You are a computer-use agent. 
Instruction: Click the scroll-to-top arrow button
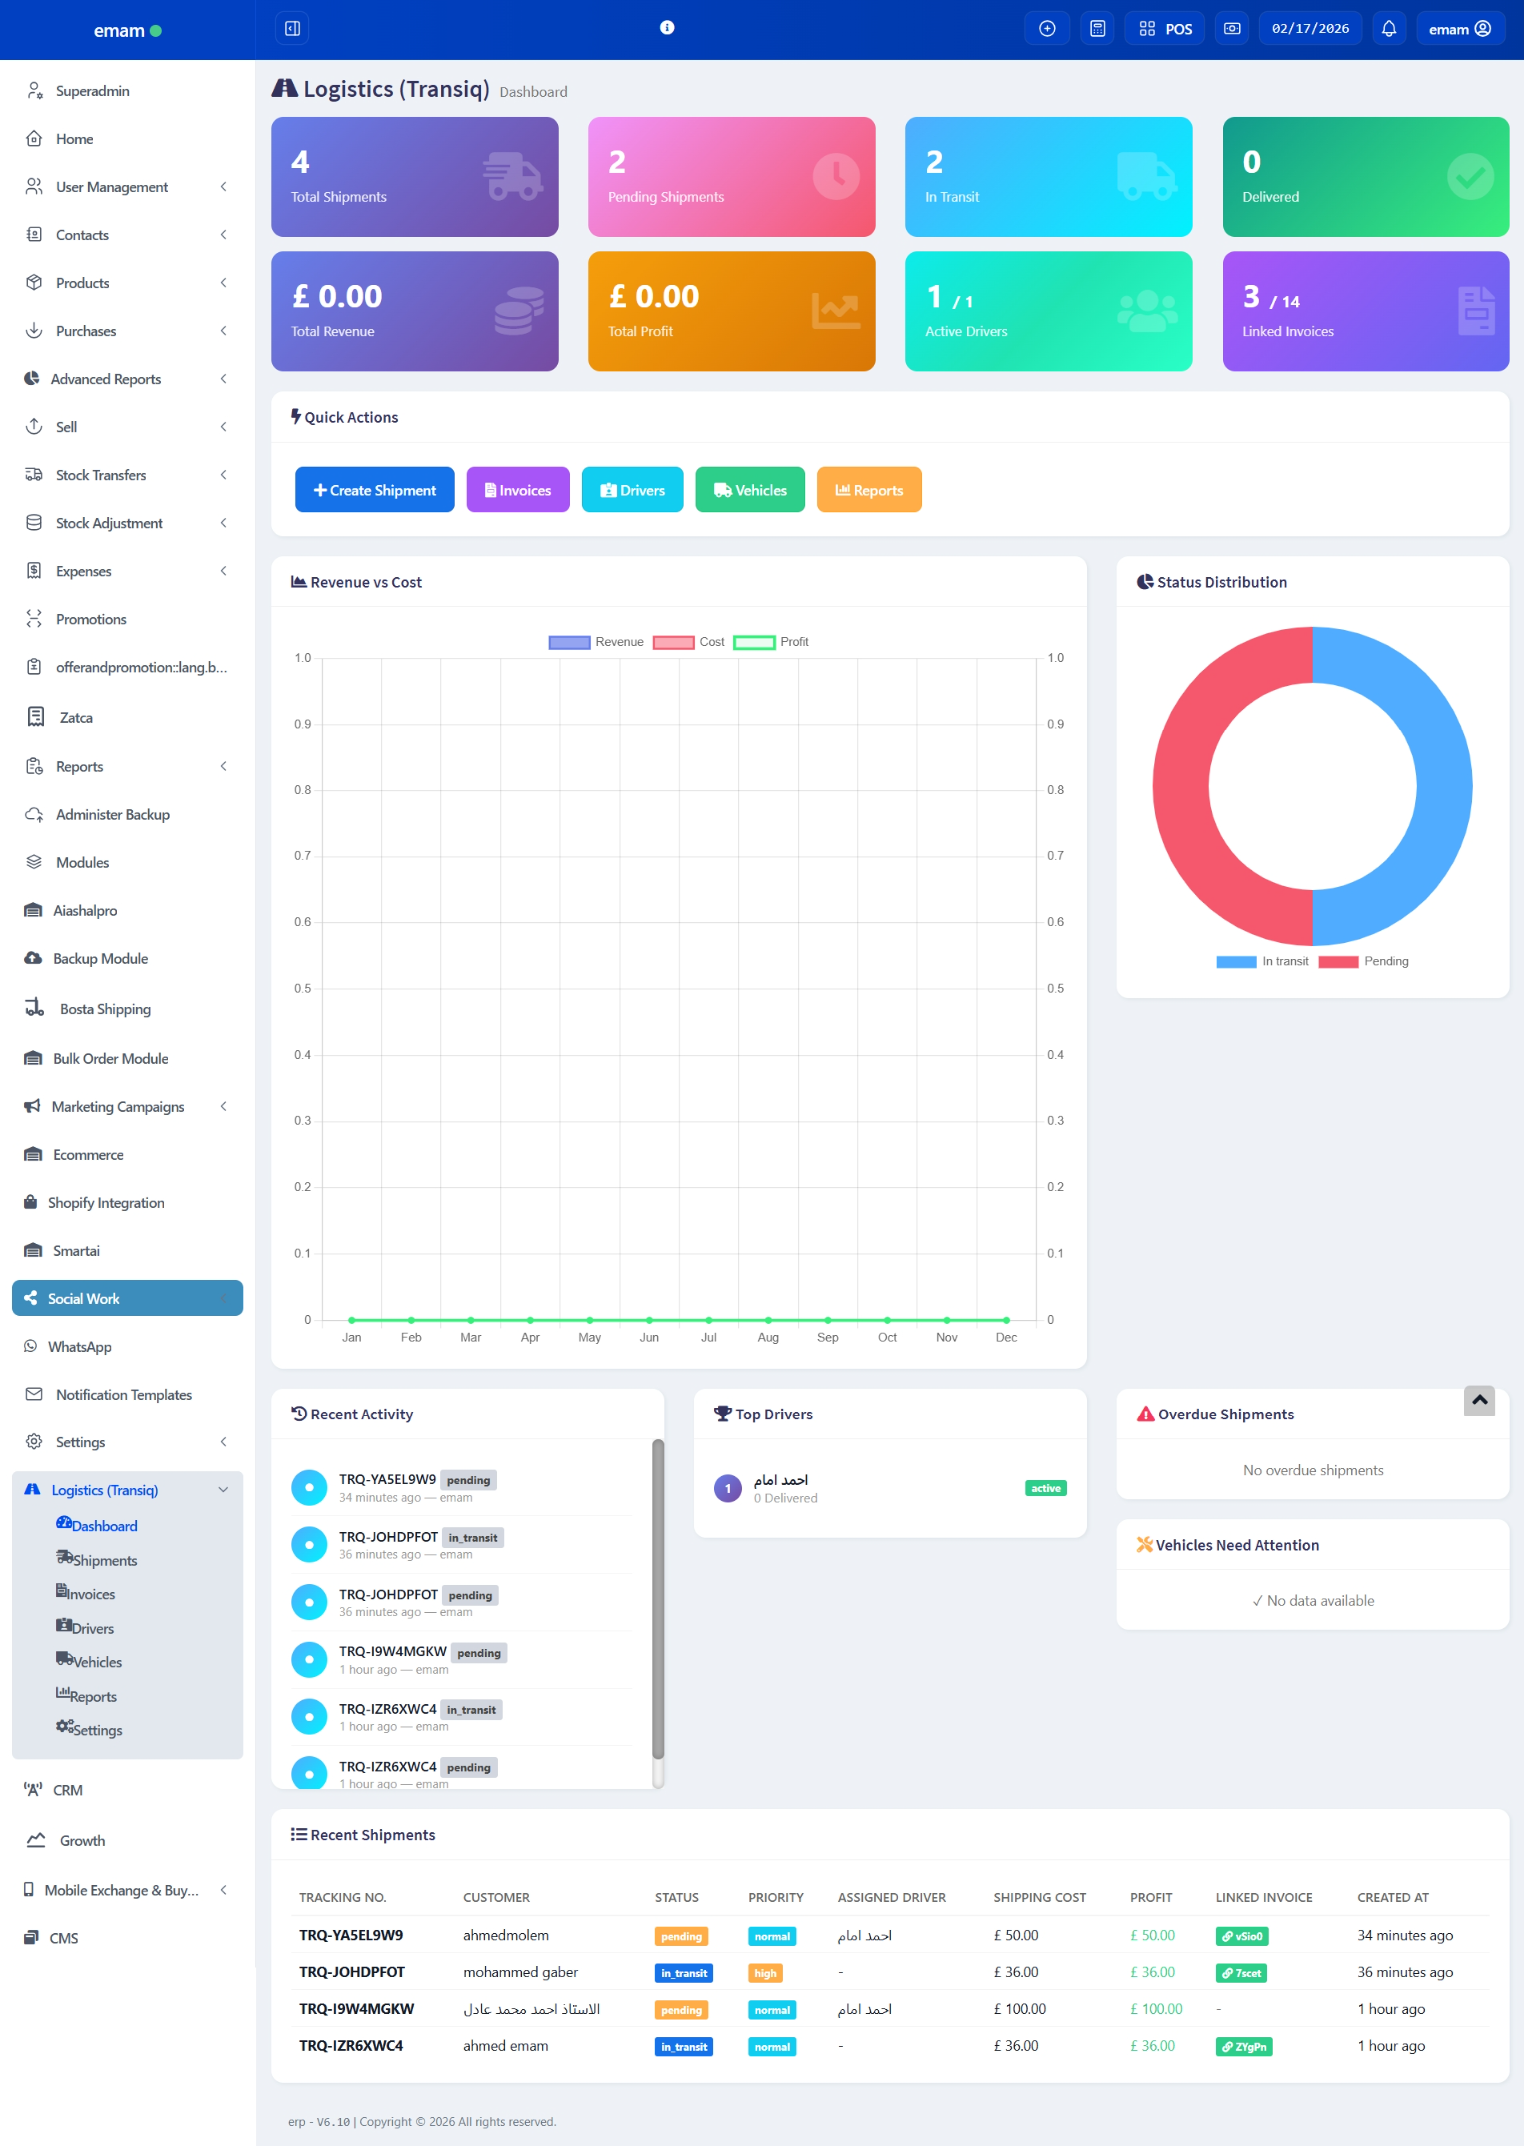click(x=1479, y=1400)
